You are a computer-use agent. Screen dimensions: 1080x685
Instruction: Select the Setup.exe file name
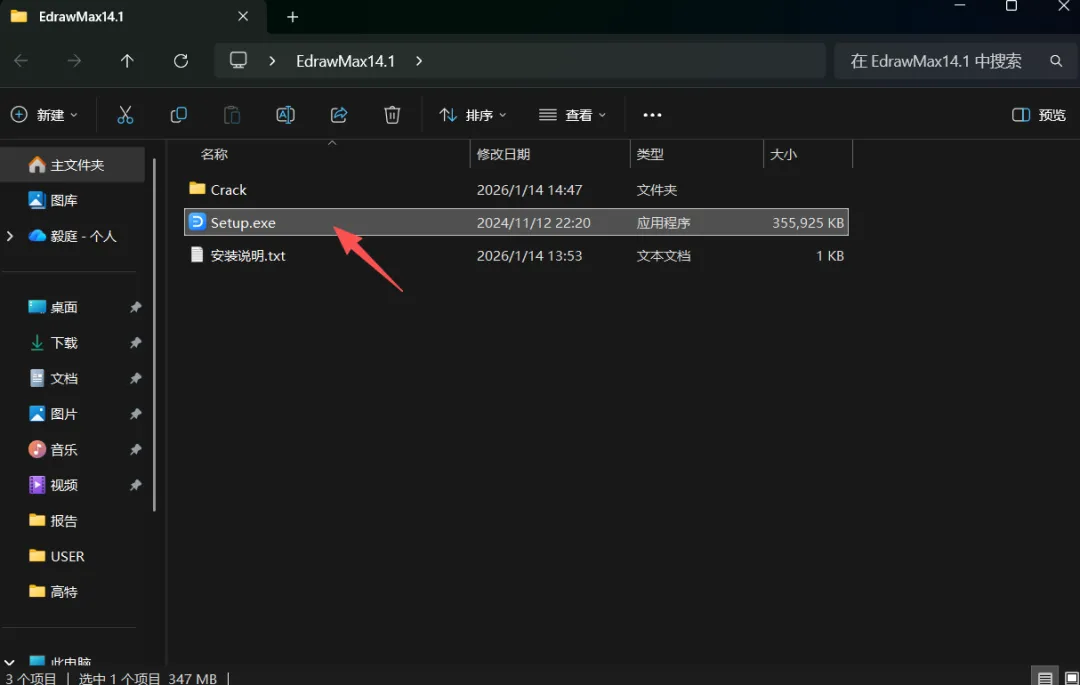tap(243, 223)
